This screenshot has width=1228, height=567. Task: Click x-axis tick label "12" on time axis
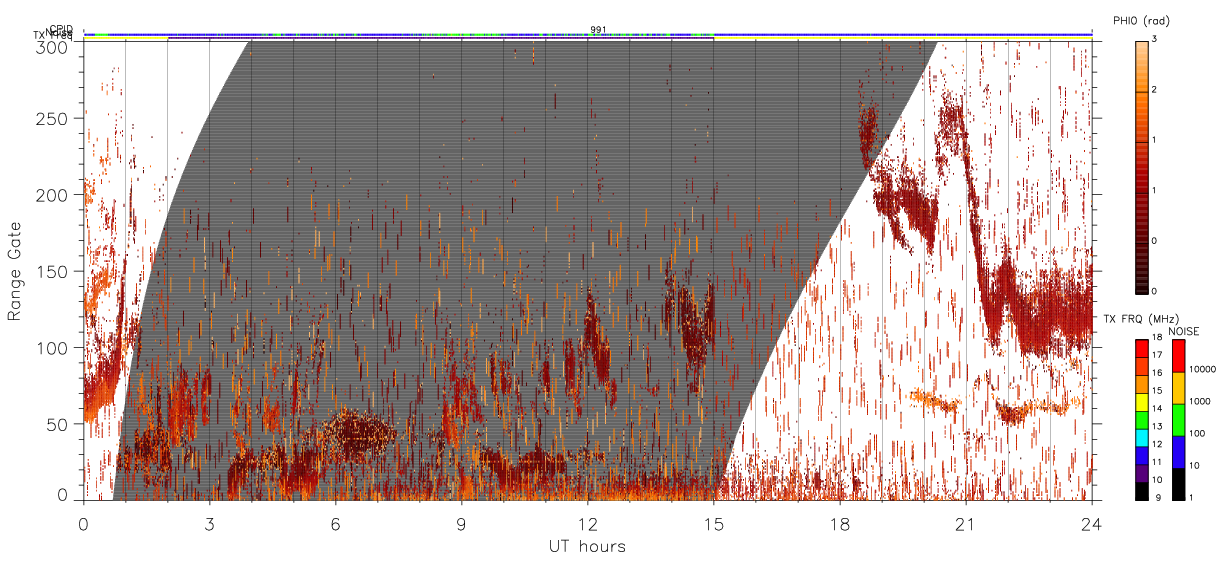click(587, 523)
